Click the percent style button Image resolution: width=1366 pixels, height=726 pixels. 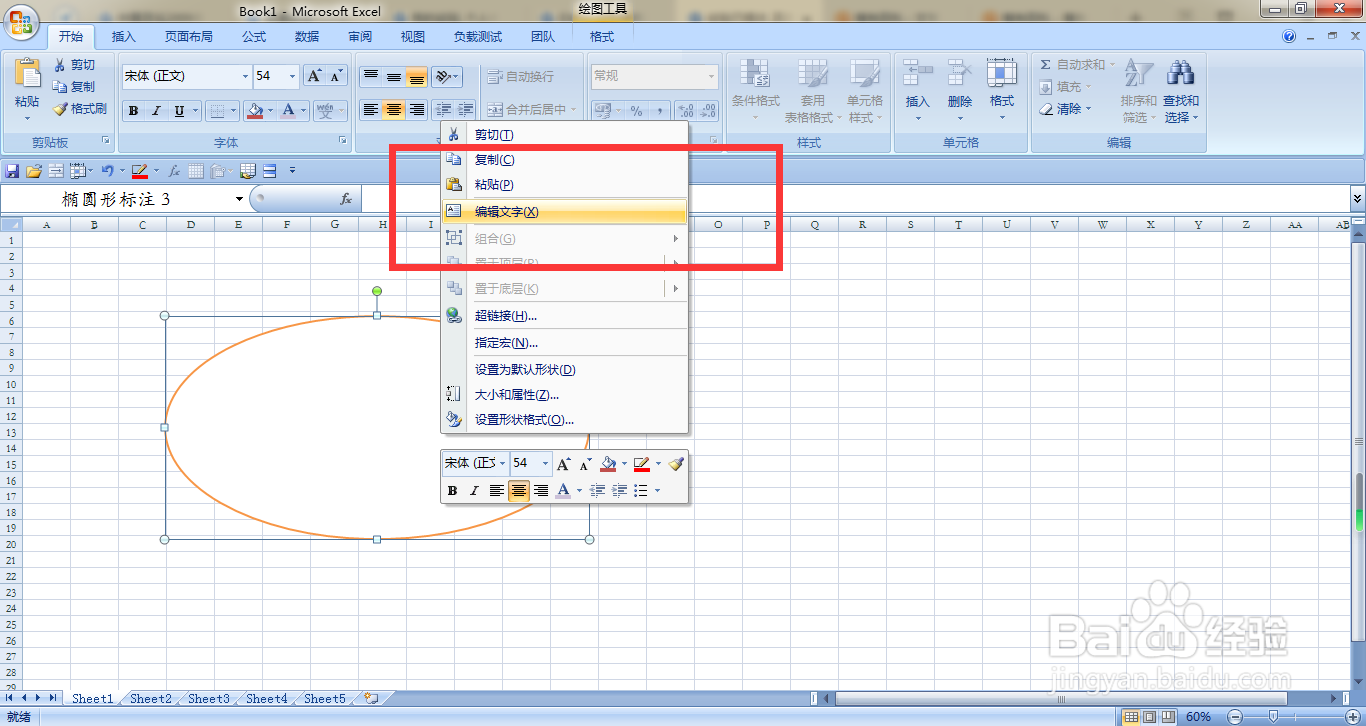coord(636,110)
